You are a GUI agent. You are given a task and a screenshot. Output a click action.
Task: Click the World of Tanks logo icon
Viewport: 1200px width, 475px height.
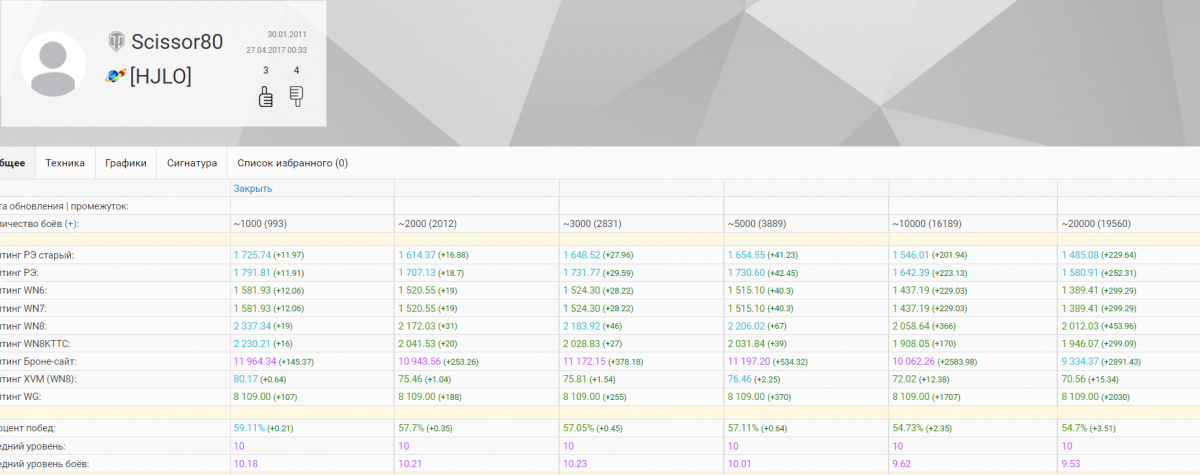coord(117,41)
